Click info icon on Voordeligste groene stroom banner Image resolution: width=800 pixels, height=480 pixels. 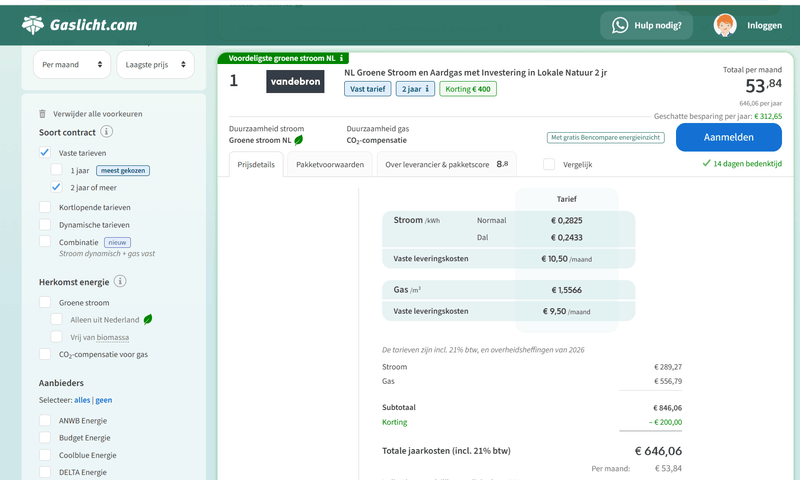click(341, 58)
